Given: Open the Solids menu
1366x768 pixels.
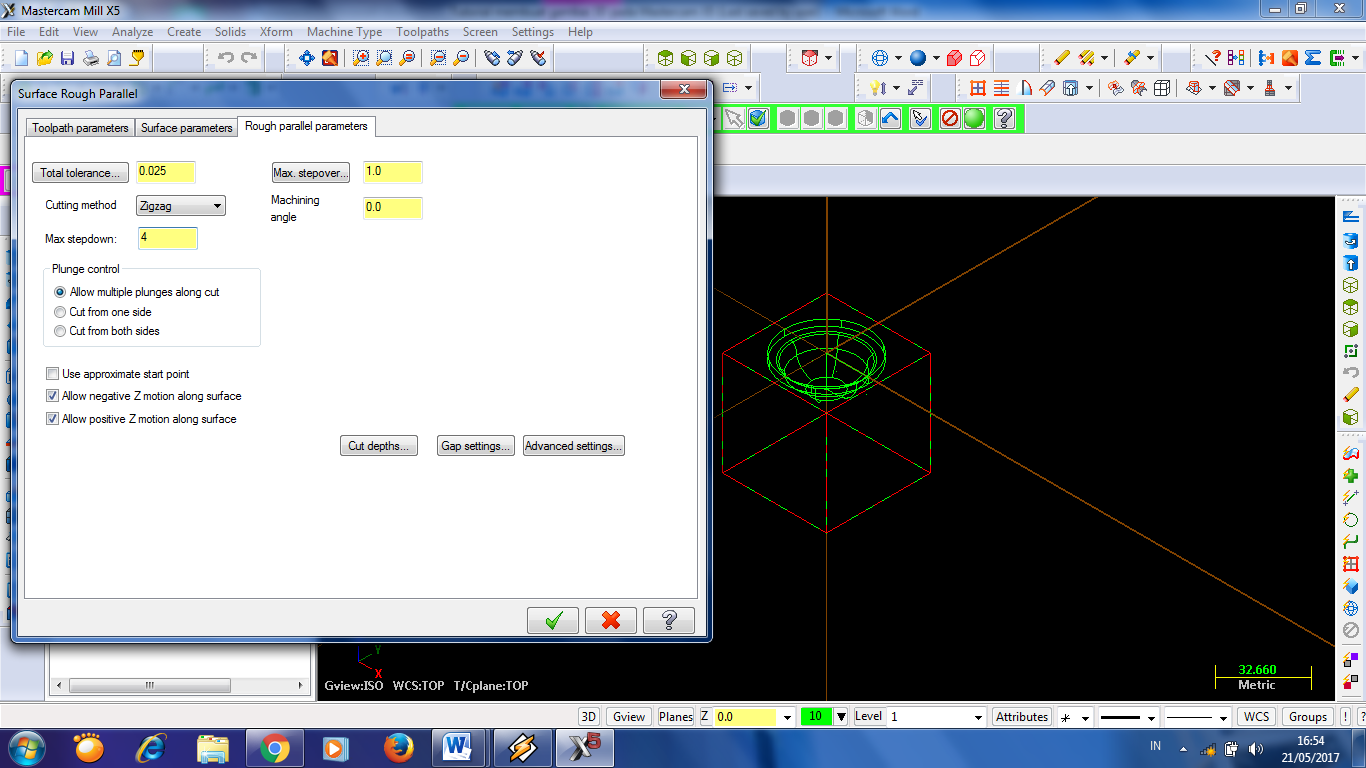Looking at the screenshot, I should [x=230, y=32].
